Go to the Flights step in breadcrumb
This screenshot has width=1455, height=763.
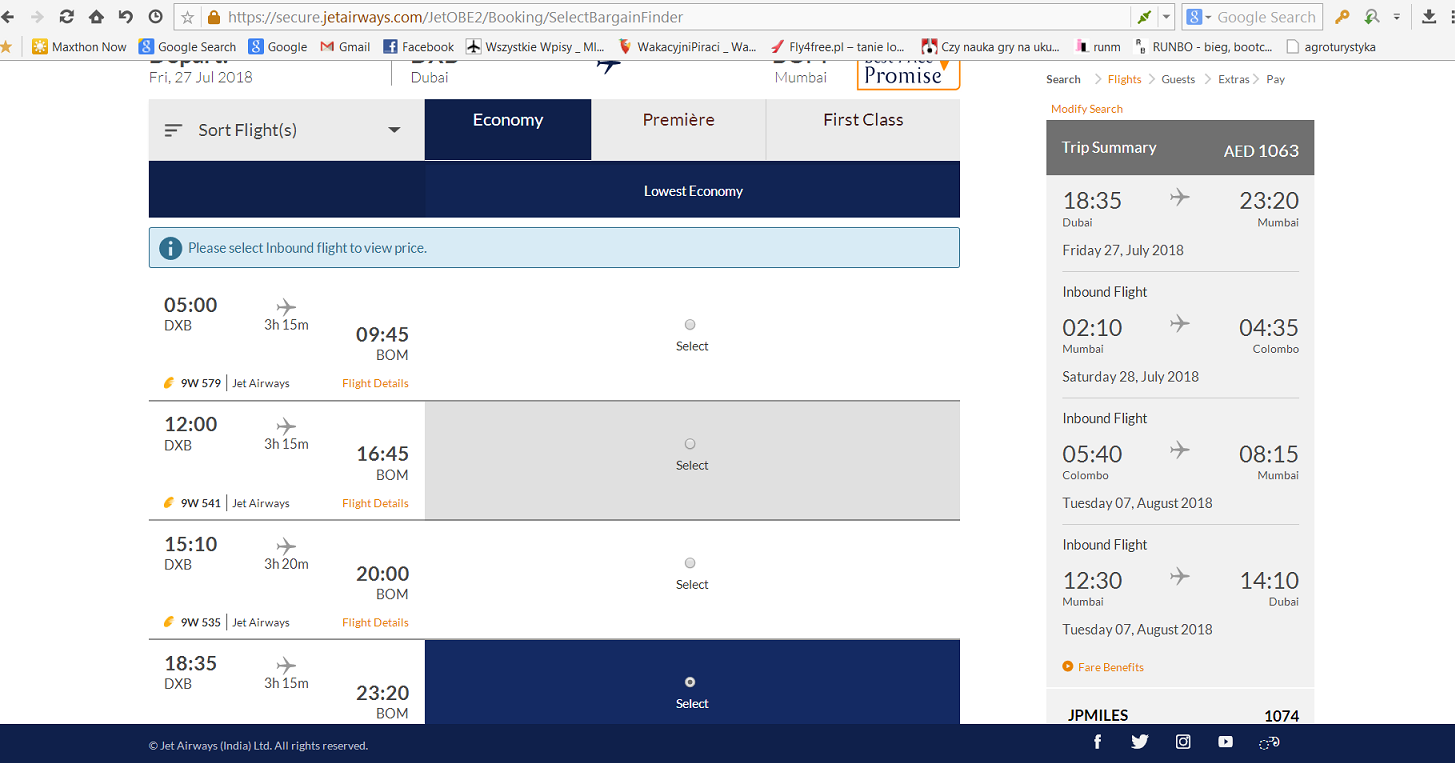(1124, 79)
